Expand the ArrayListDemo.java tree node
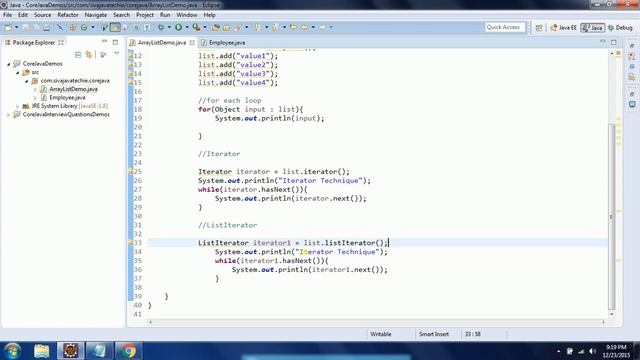 pos(36,89)
